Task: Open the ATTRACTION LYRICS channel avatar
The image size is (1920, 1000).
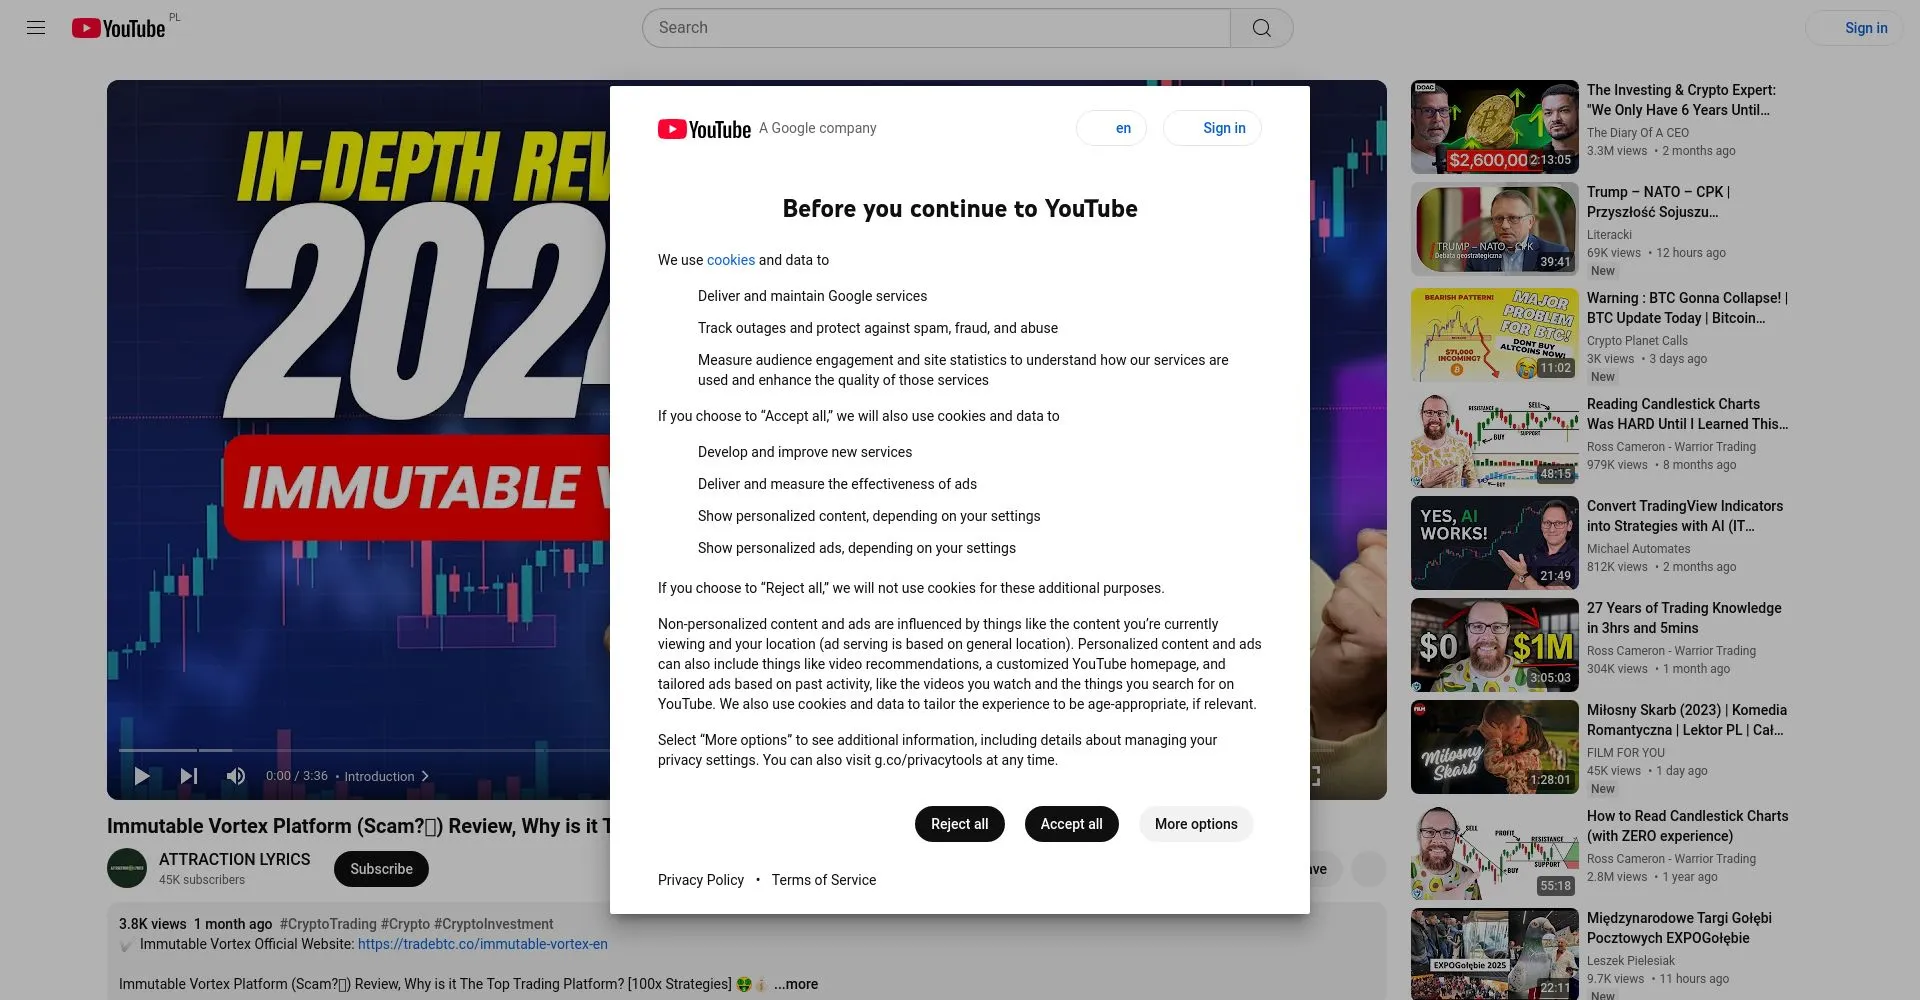Action: (x=127, y=868)
